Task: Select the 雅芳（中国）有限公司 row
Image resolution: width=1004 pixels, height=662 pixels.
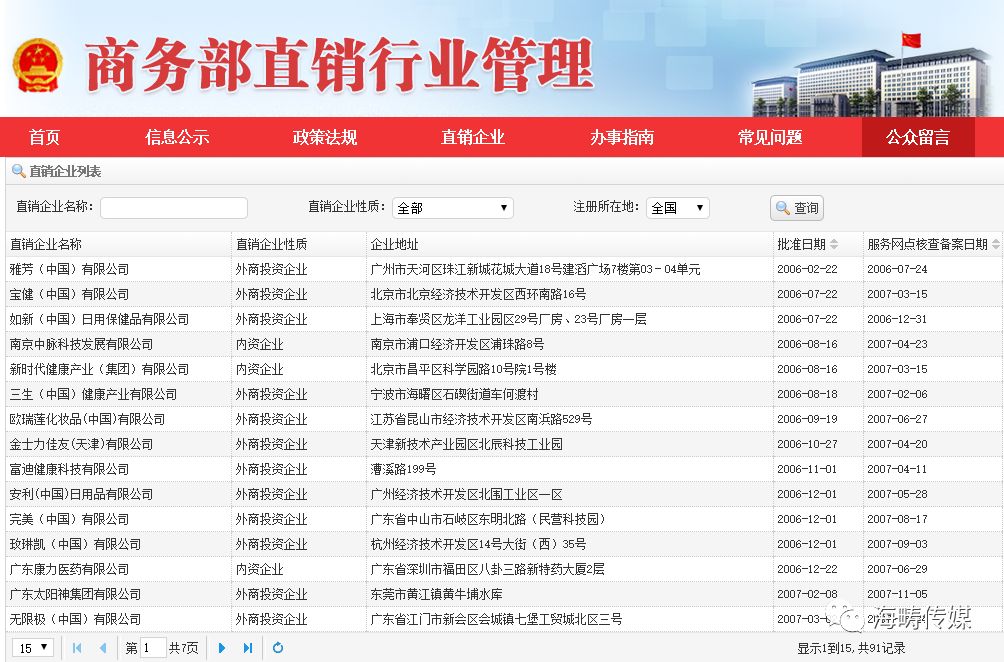Action: pos(70,269)
